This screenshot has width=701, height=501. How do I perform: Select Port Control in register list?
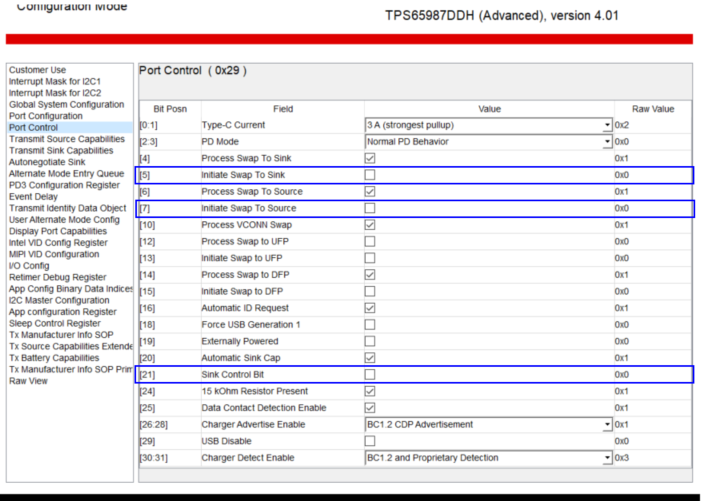coord(34,127)
